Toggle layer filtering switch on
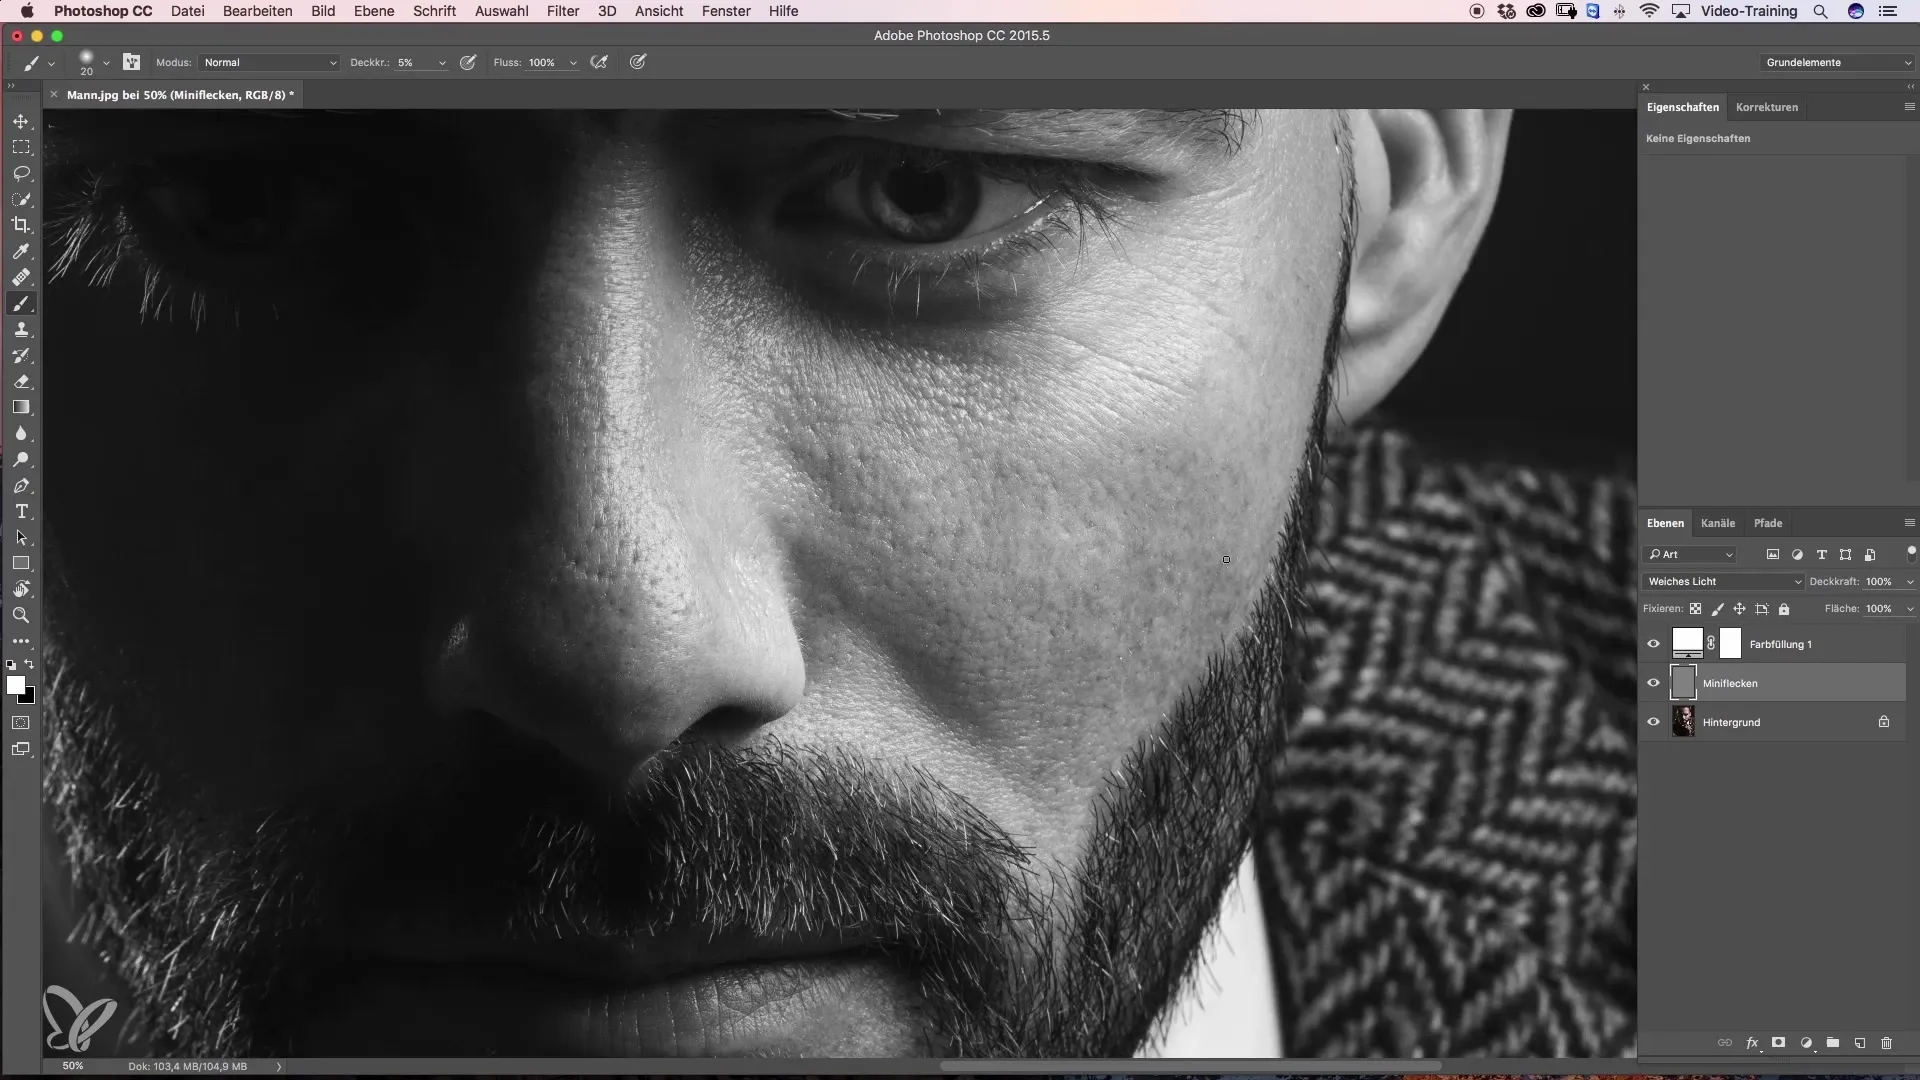 pyautogui.click(x=1911, y=553)
